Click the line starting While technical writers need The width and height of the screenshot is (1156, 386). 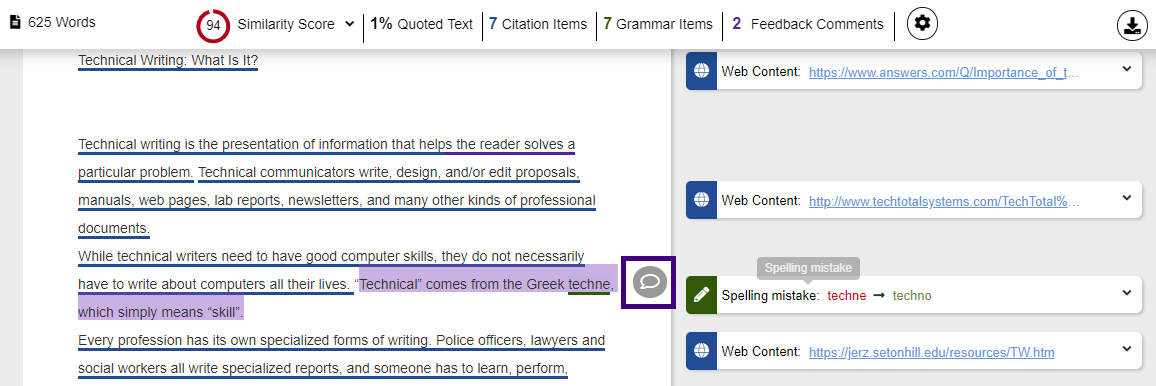click(x=331, y=256)
